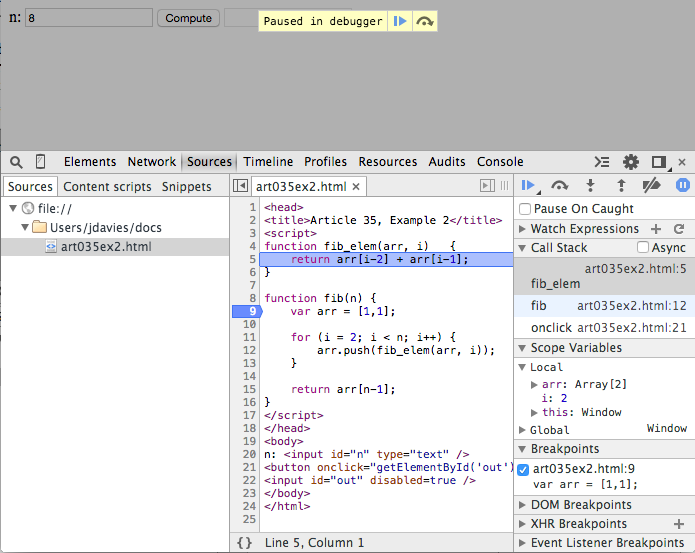Viewport: 695px width, 553px height.
Task: Select the onclick call stack frame
Action: (605, 328)
